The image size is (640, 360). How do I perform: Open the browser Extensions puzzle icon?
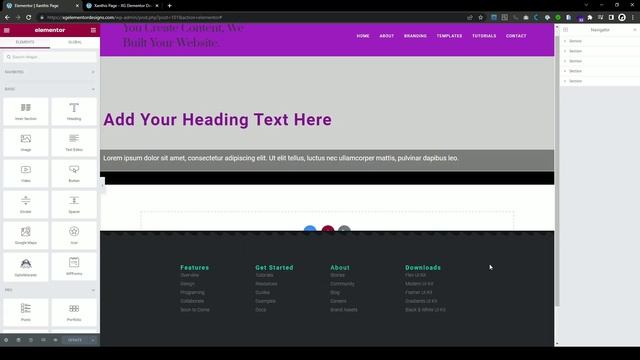(x=590, y=18)
